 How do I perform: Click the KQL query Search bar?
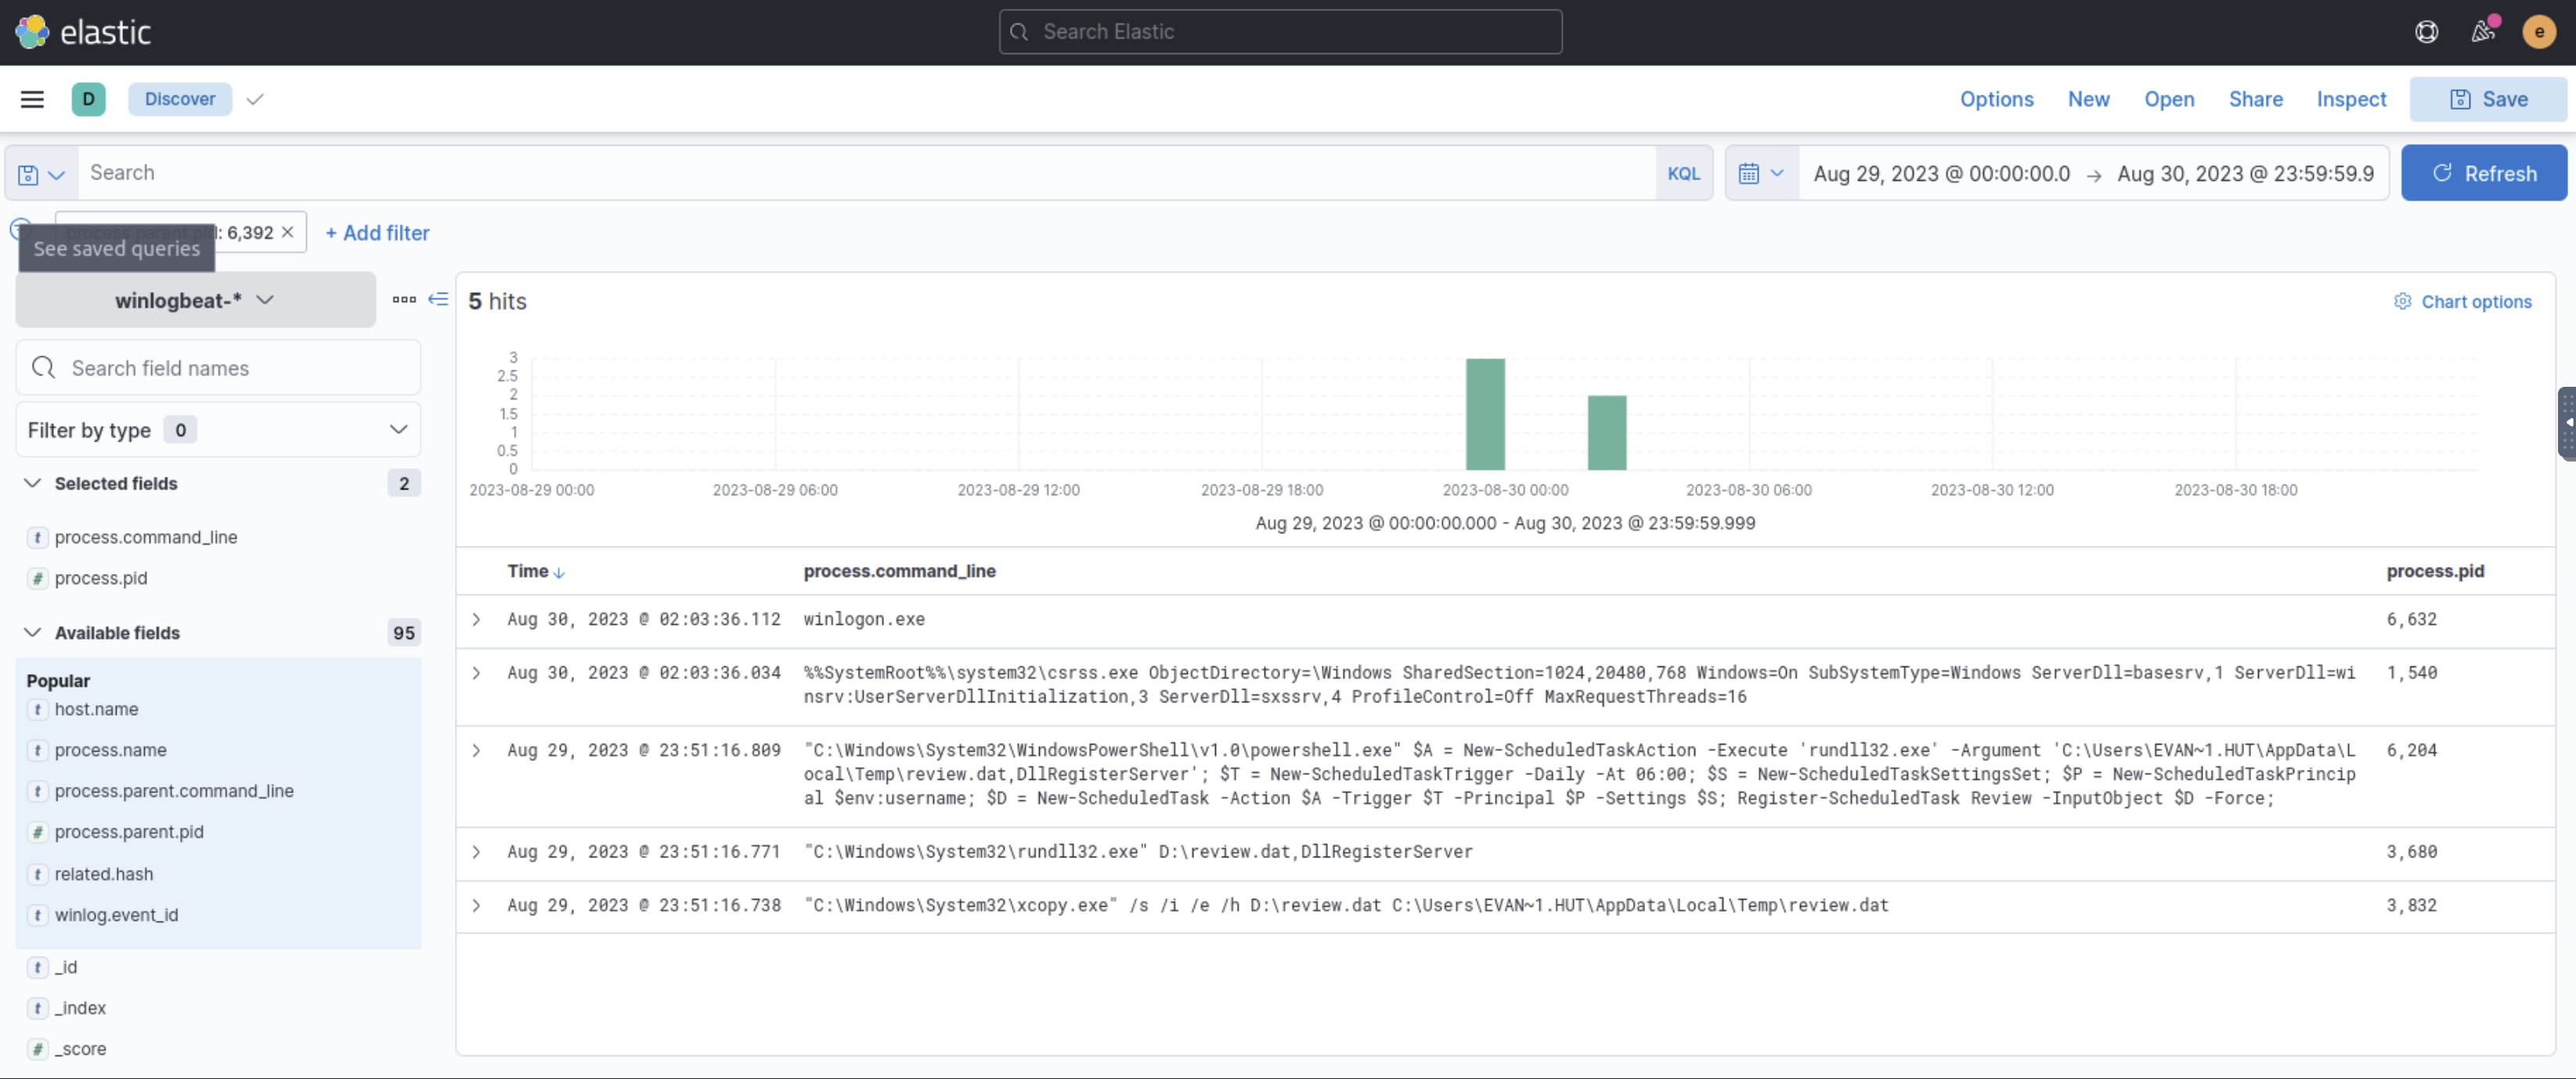[x=866, y=173]
